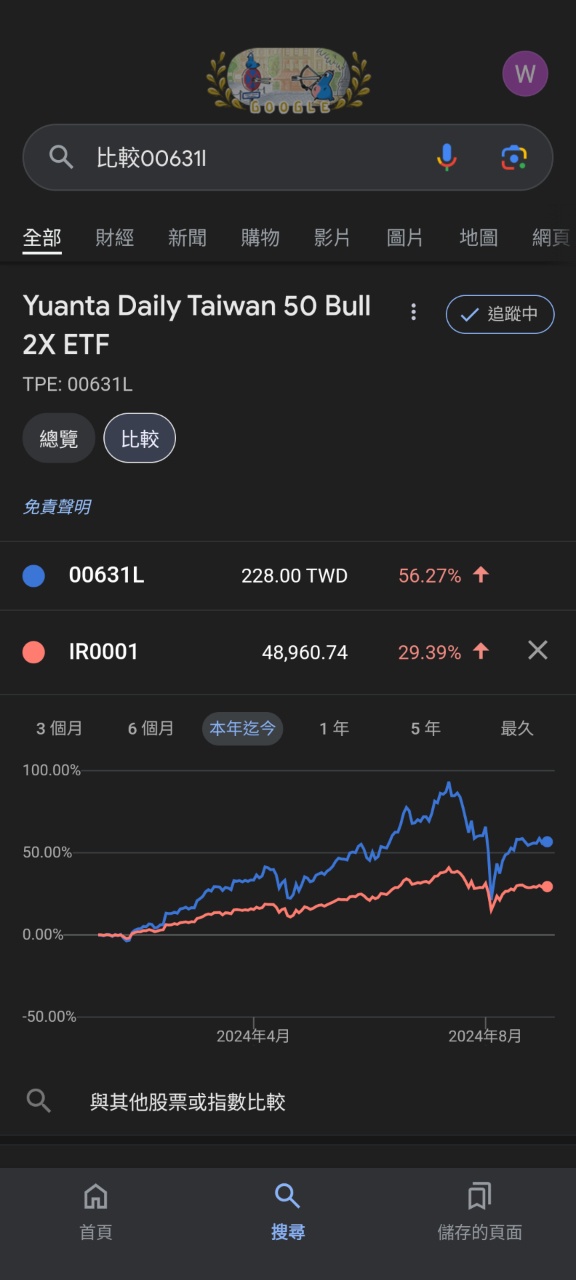Choose the 5 年 time range
576x1280 pixels.
click(x=425, y=728)
